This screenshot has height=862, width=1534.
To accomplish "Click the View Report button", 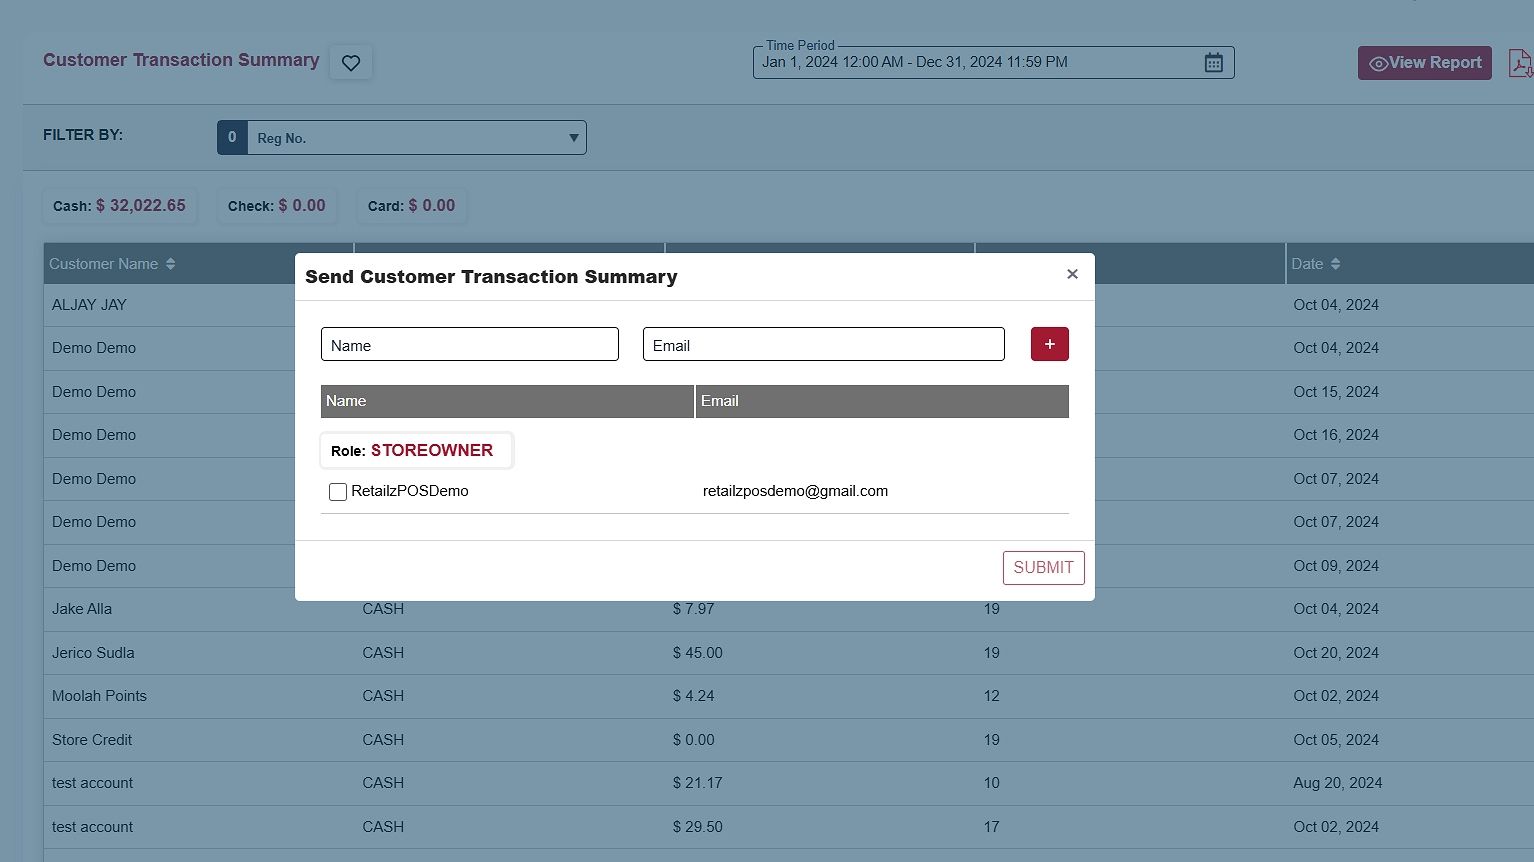I will [1424, 63].
